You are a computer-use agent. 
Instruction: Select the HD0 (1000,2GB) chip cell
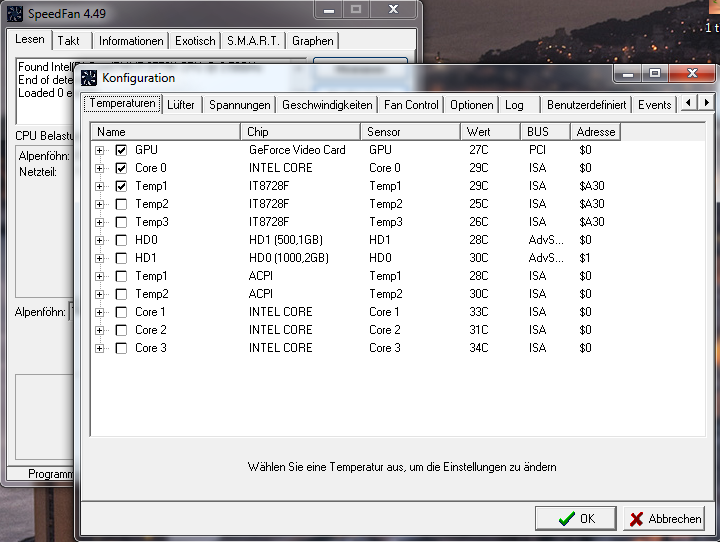[289, 258]
